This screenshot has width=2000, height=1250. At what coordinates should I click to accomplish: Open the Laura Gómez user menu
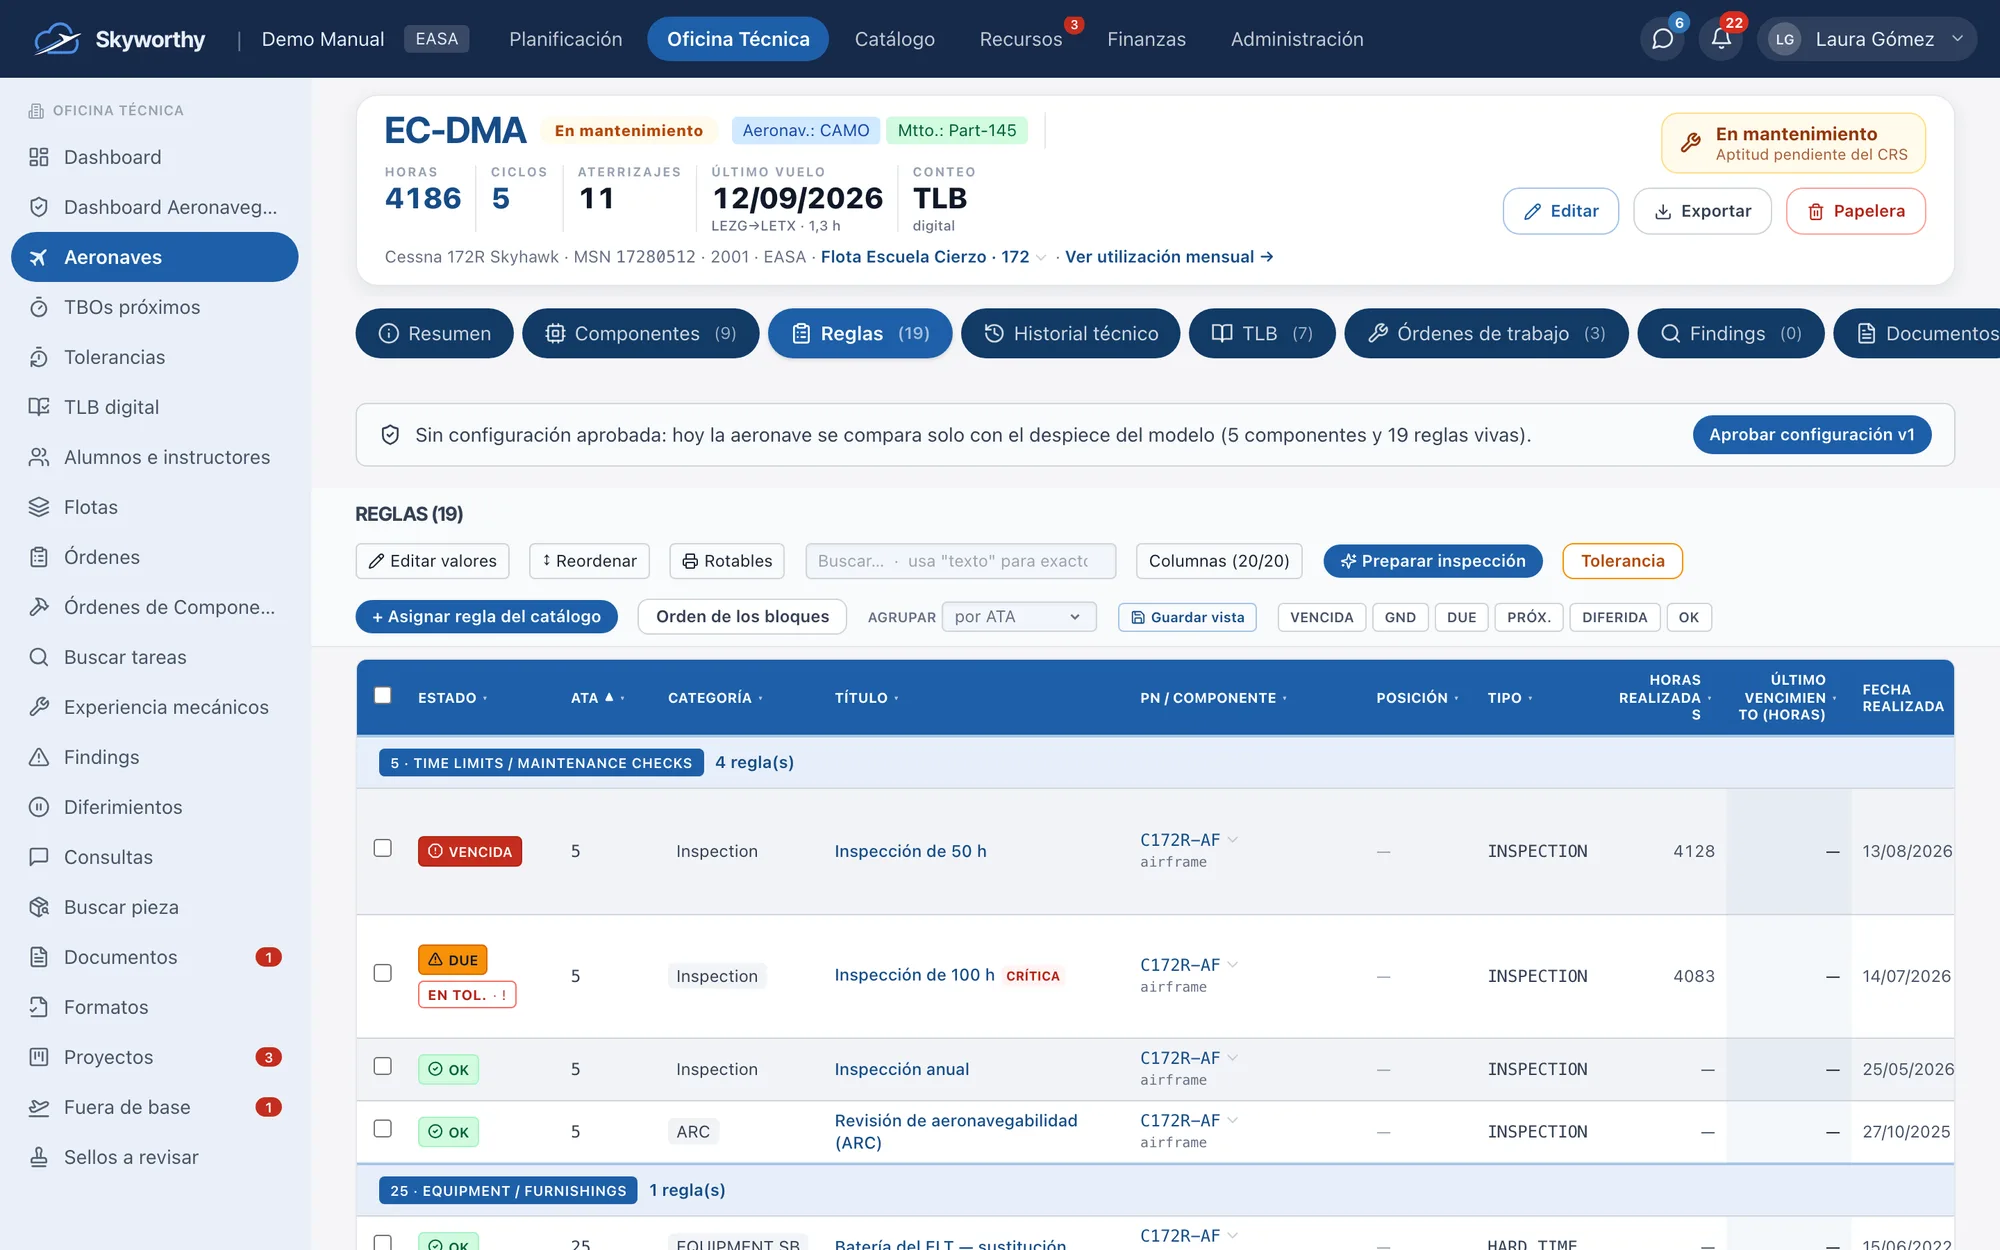(x=1866, y=39)
